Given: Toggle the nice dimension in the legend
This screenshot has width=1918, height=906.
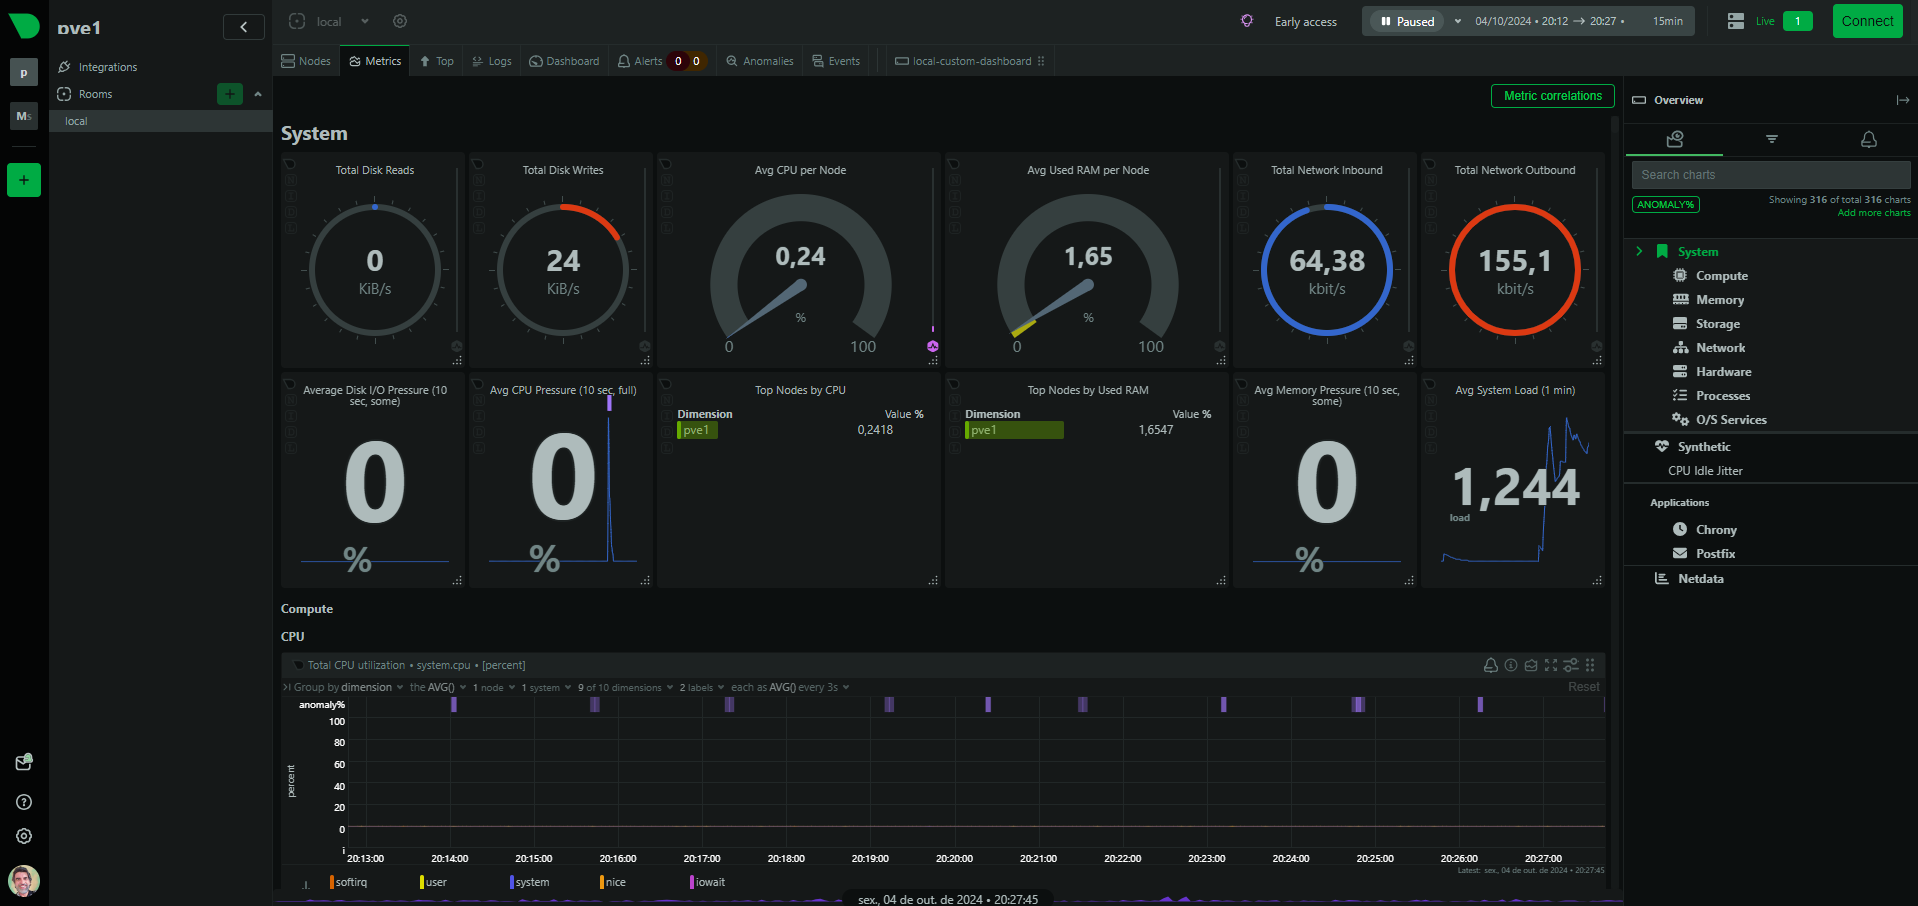Looking at the screenshot, I should tap(613, 882).
